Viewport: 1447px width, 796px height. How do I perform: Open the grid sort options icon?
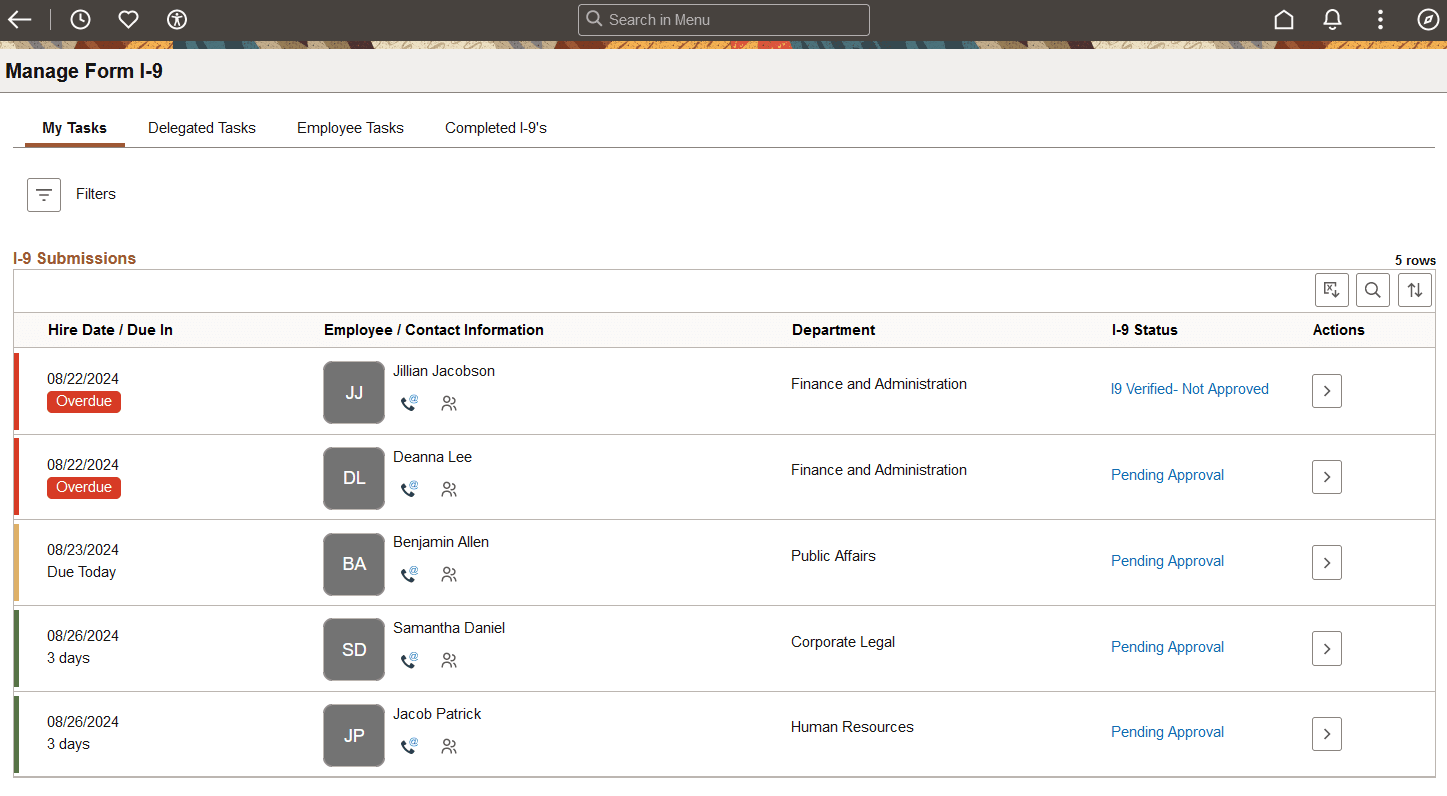coord(1414,290)
